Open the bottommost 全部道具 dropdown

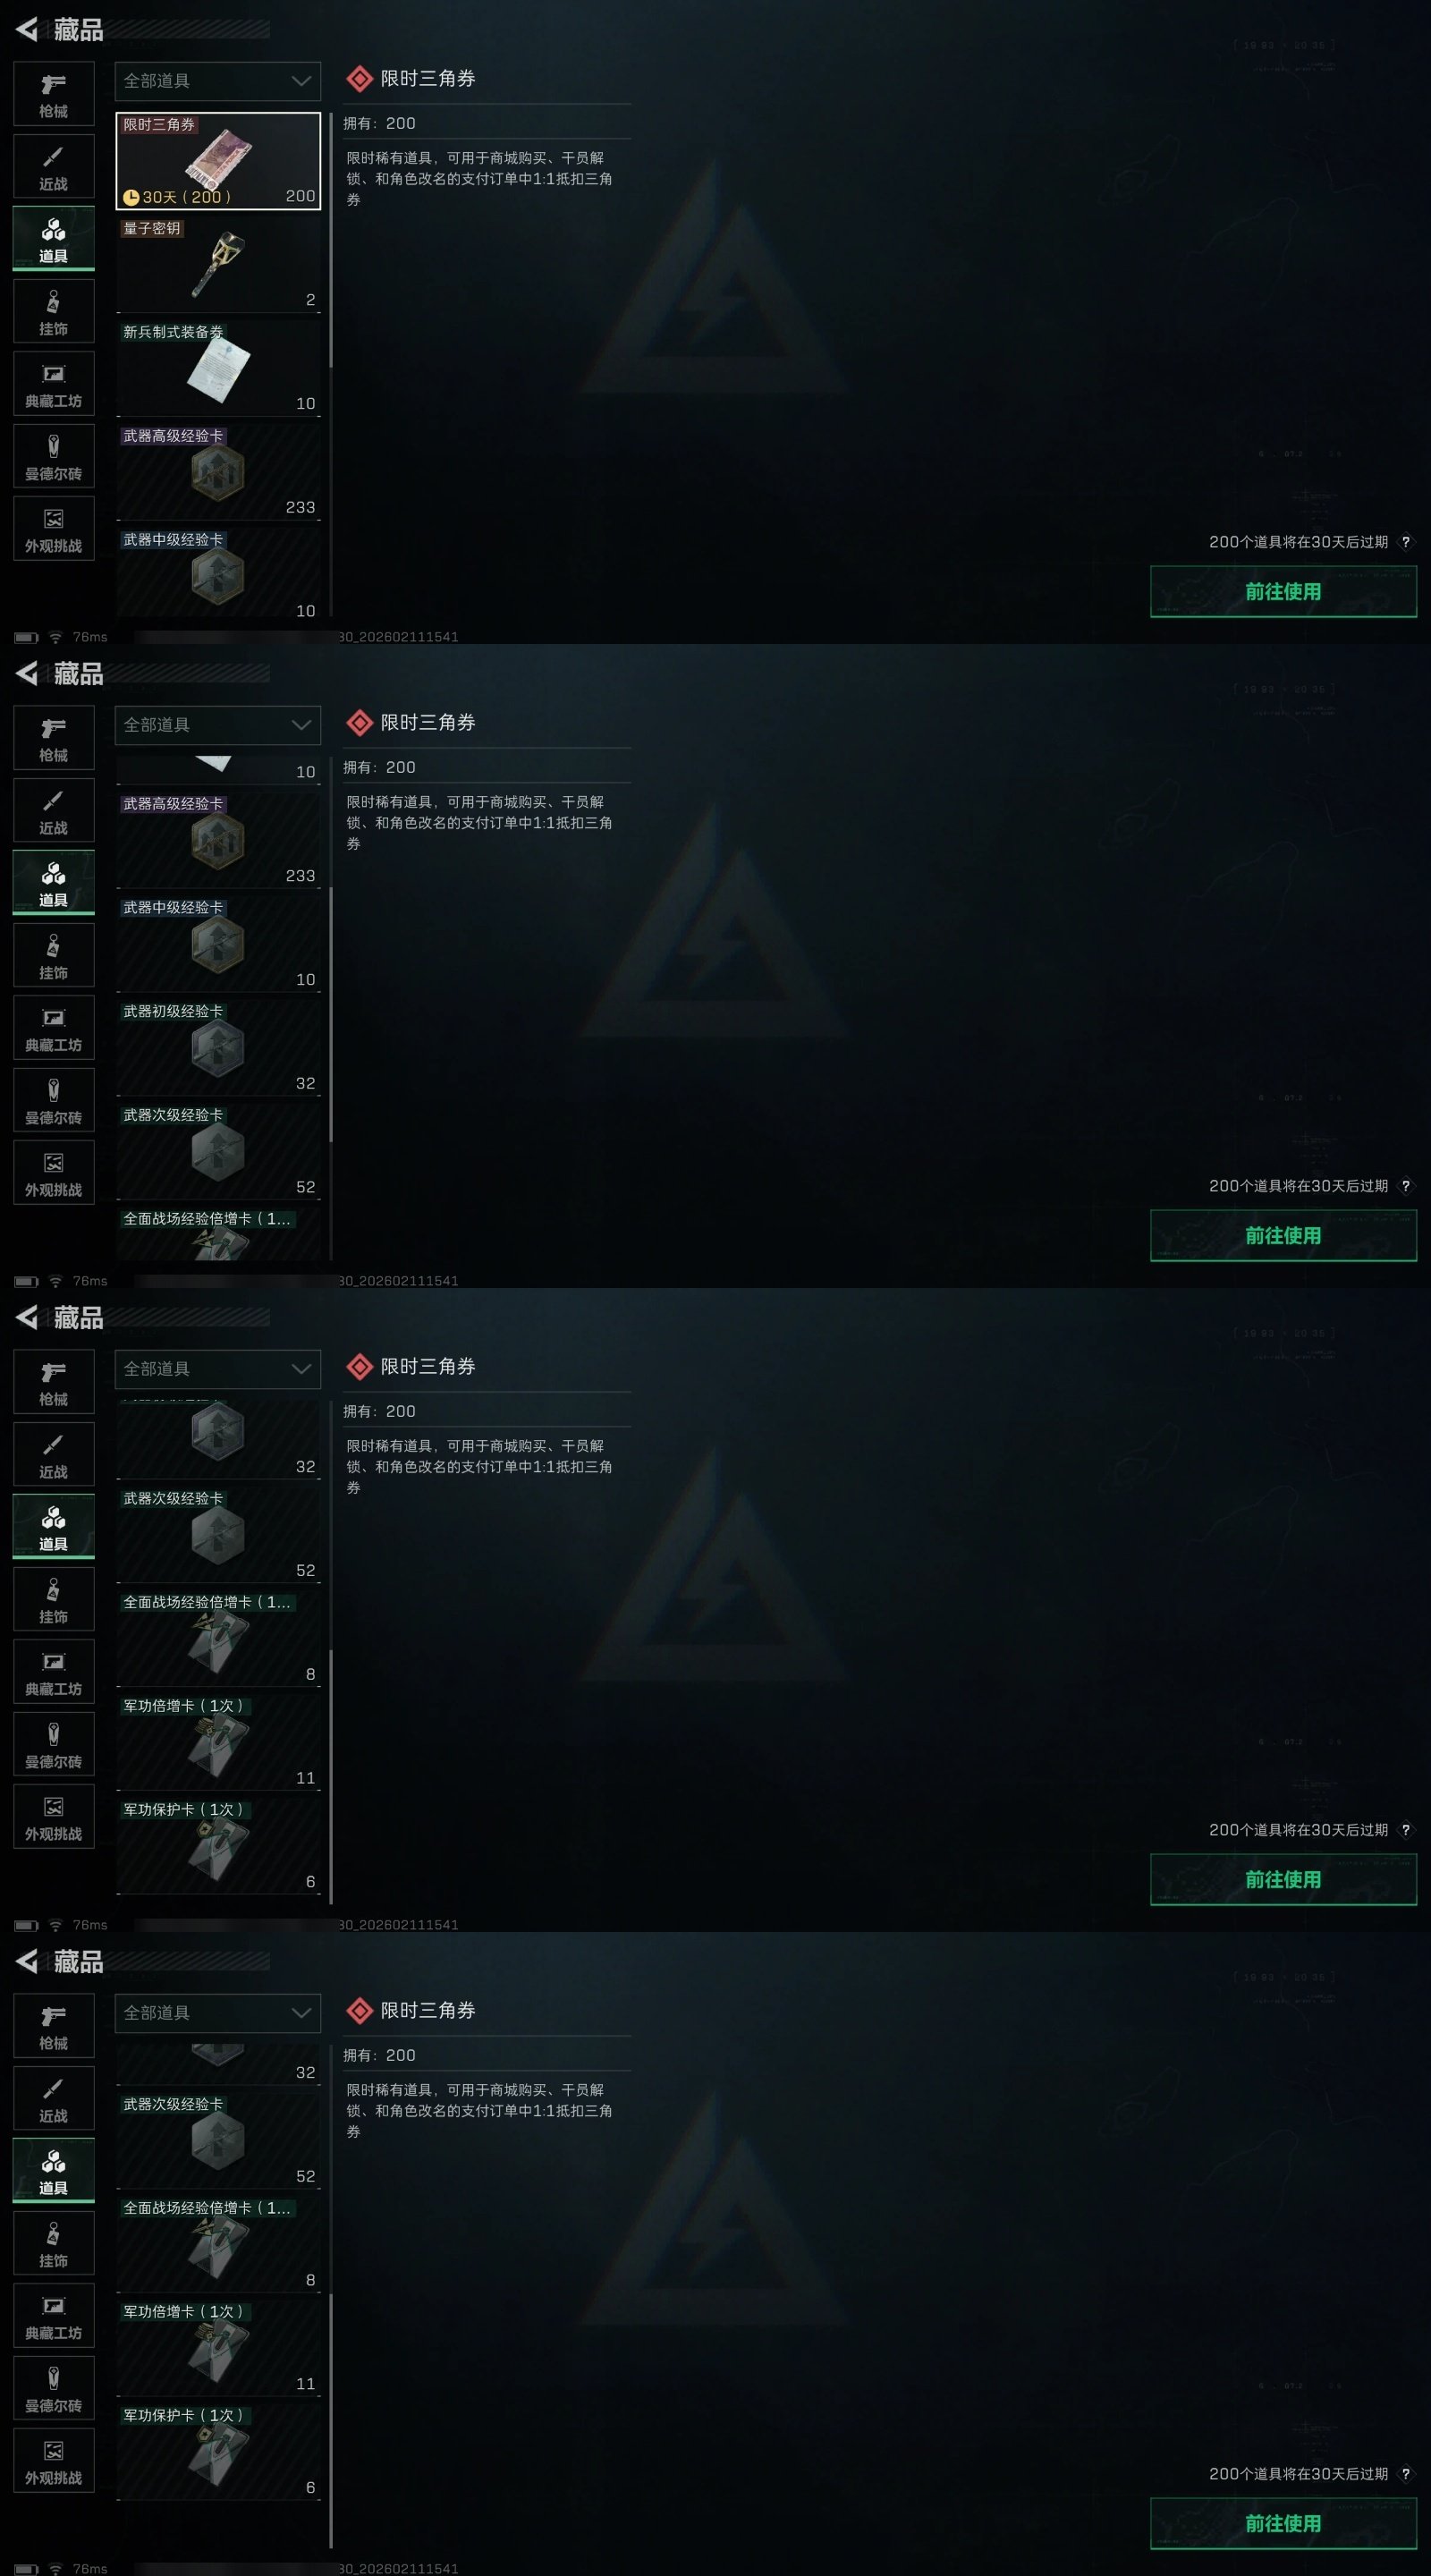pyautogui.click(x=218, y=2013)
